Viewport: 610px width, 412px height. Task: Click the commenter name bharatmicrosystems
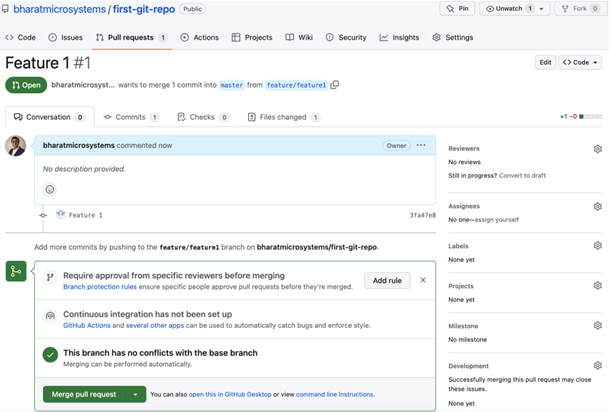point(79,145)
